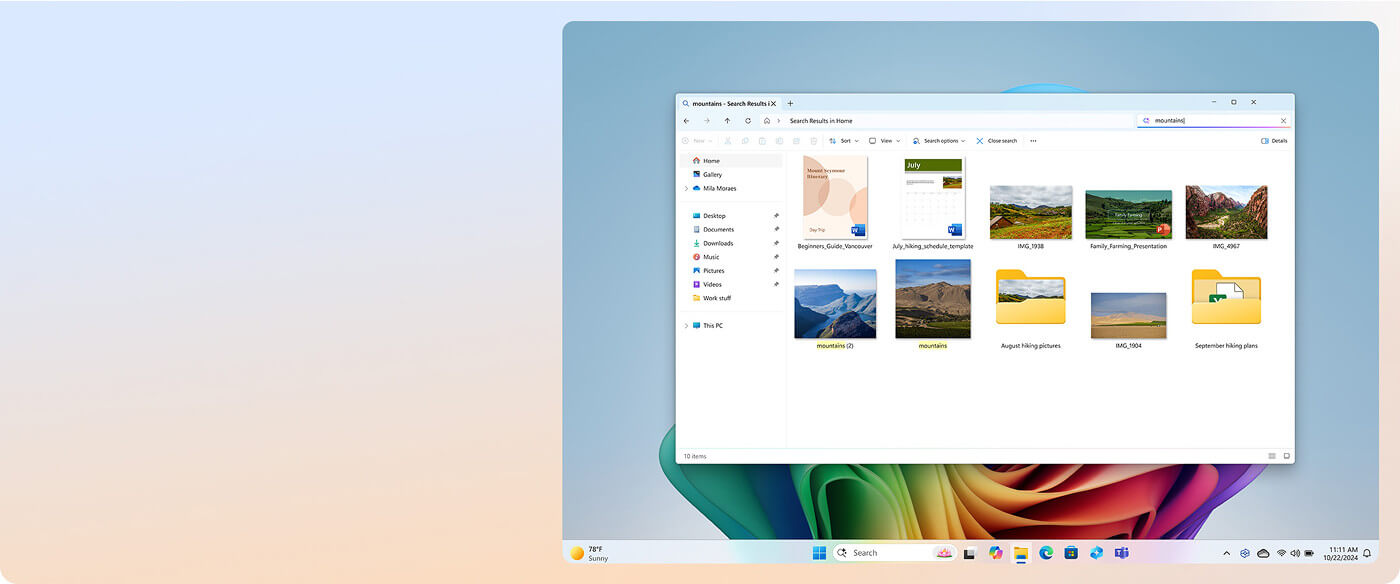The height and width of the screenshot is (584, 1400).
Task: Click OneDrive cloud tray icon
Action: click(1263, 553)
